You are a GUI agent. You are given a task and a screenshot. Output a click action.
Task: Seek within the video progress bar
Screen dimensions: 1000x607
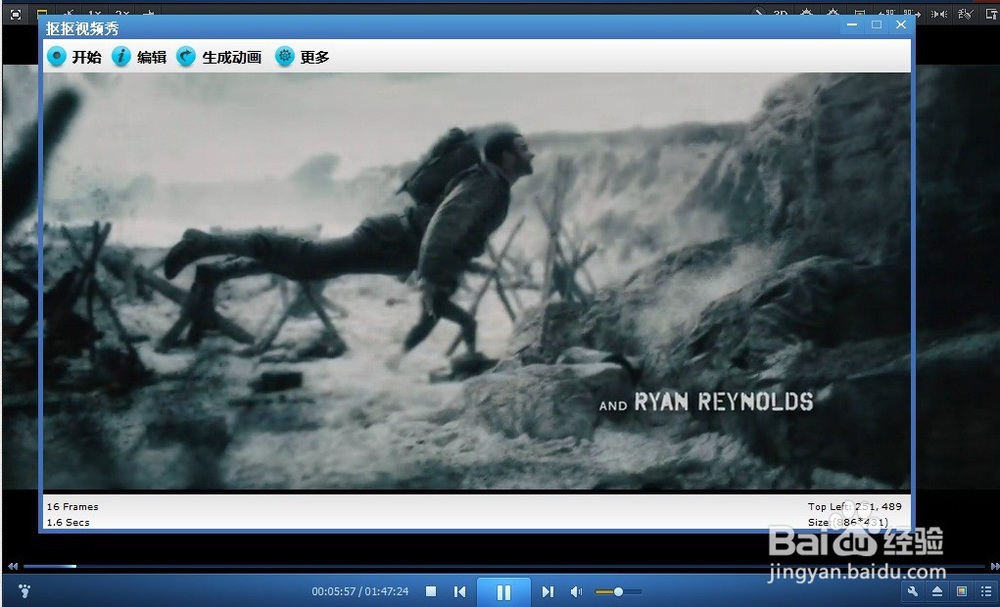504,566
